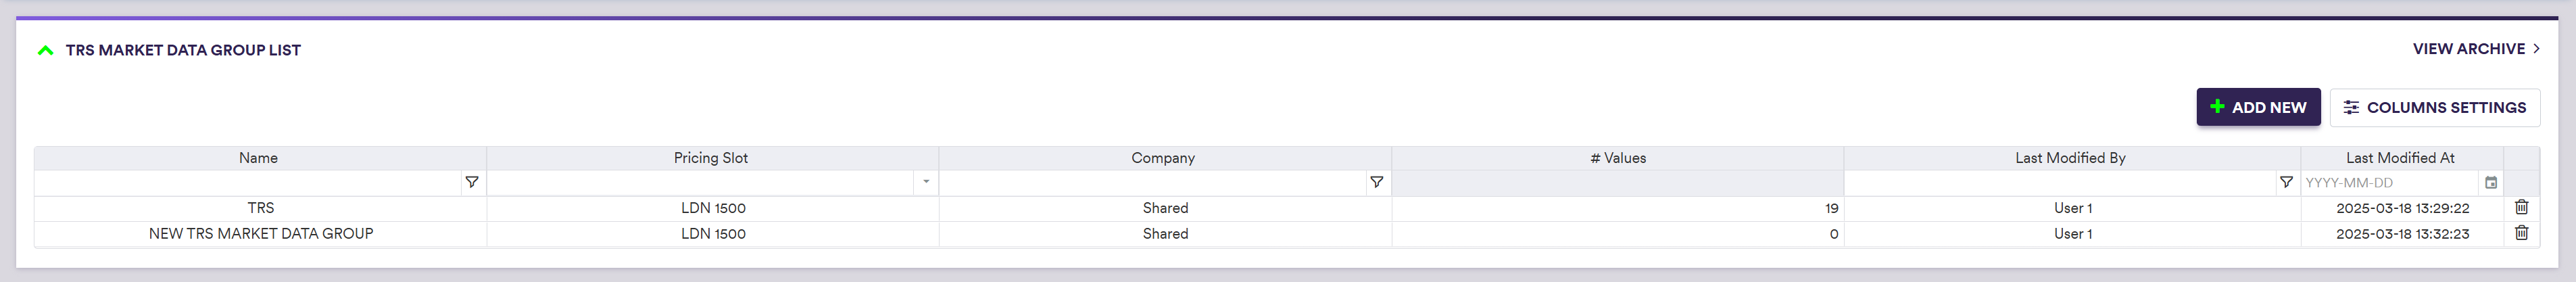Delete the NEW TRS MARKET DATA GROUP row
Viewport: 2576px width, 282px height.
coord(2521,233)
